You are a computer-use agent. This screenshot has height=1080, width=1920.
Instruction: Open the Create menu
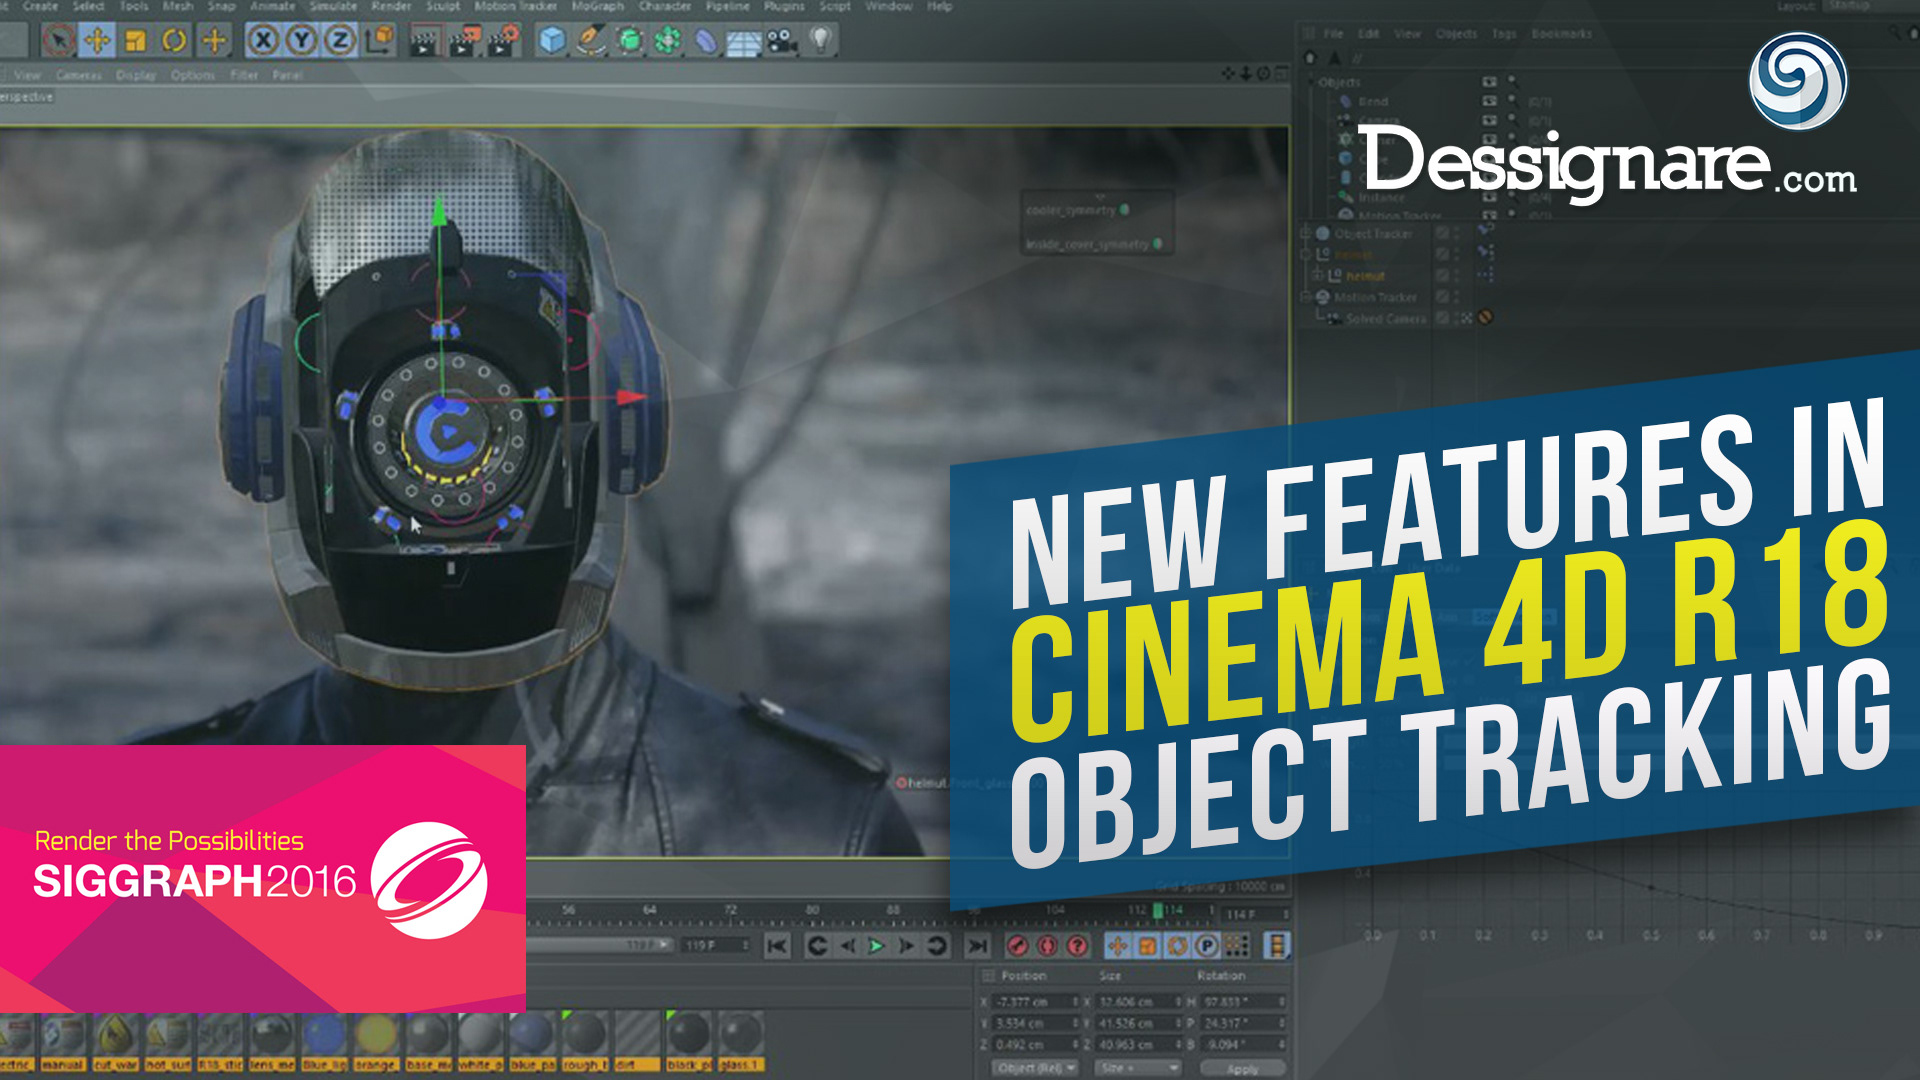40,6
